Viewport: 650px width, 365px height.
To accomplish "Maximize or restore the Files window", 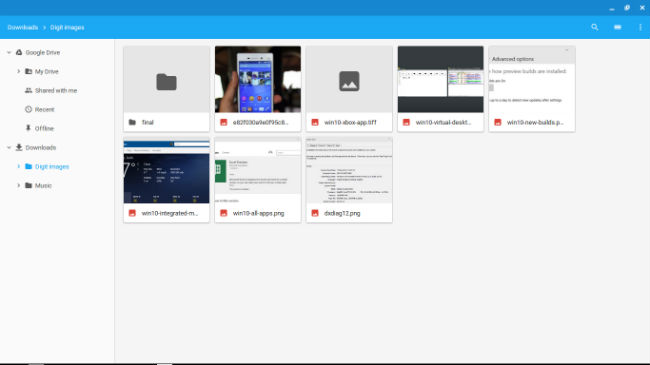I will coord(627,8).
